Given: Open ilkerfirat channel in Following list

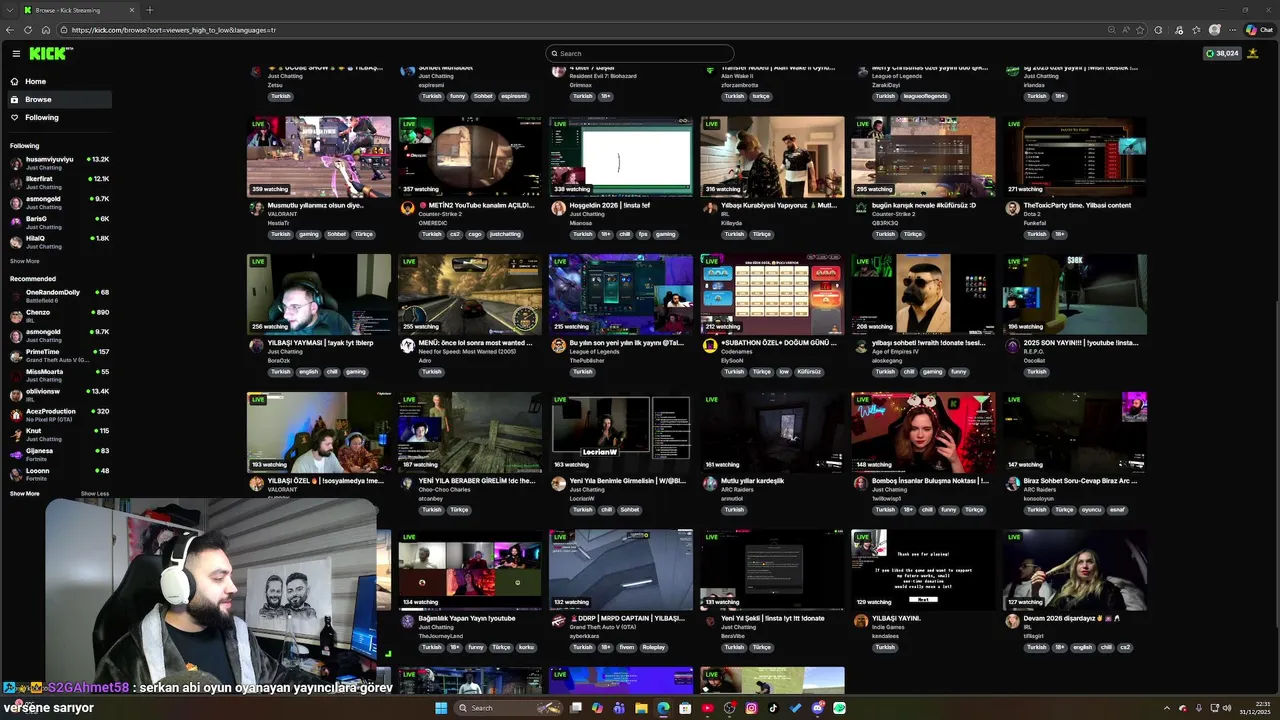Looking at the screenshot, I should click(x=59, y=182).
